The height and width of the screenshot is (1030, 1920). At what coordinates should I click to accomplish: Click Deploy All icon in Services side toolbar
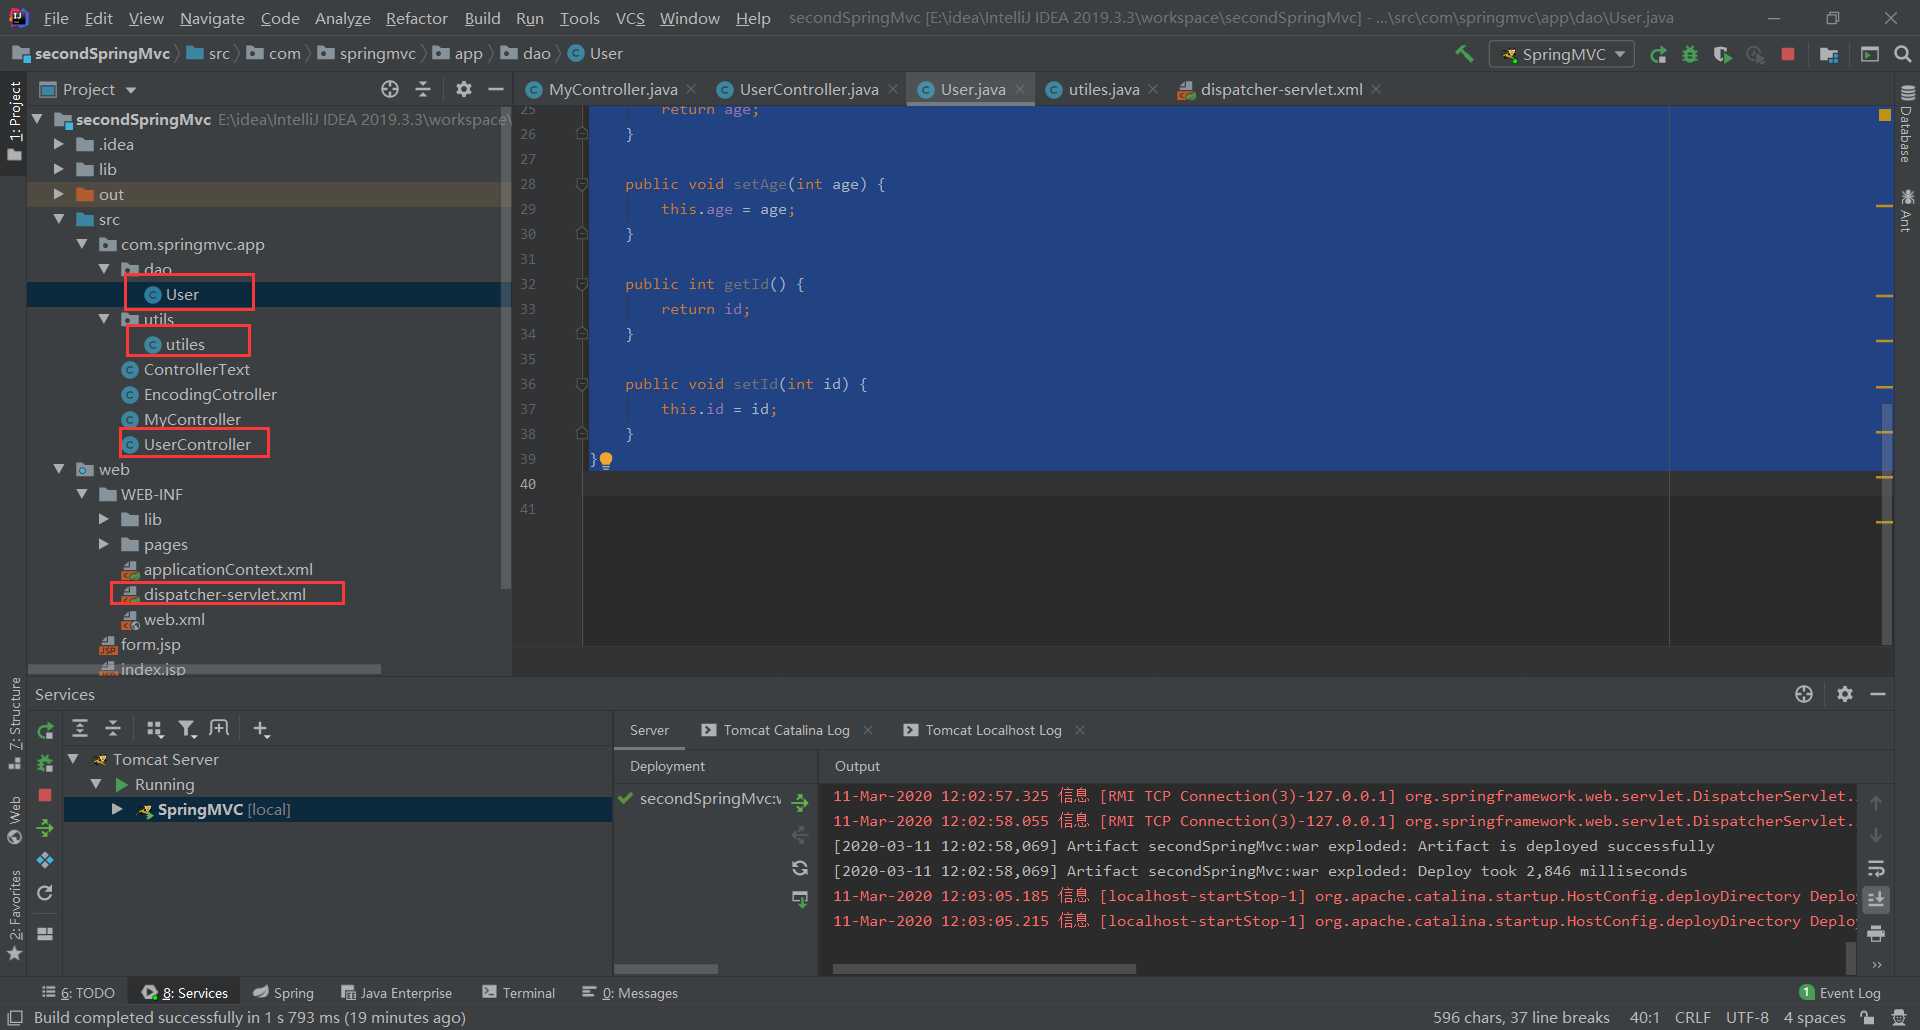[45, 828]
